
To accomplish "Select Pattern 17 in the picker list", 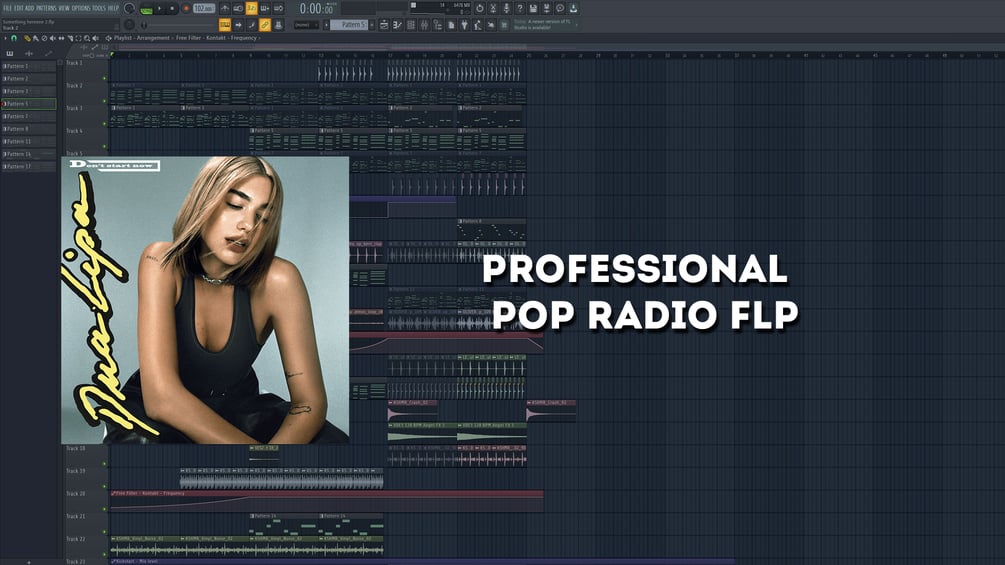I will 29,167.
